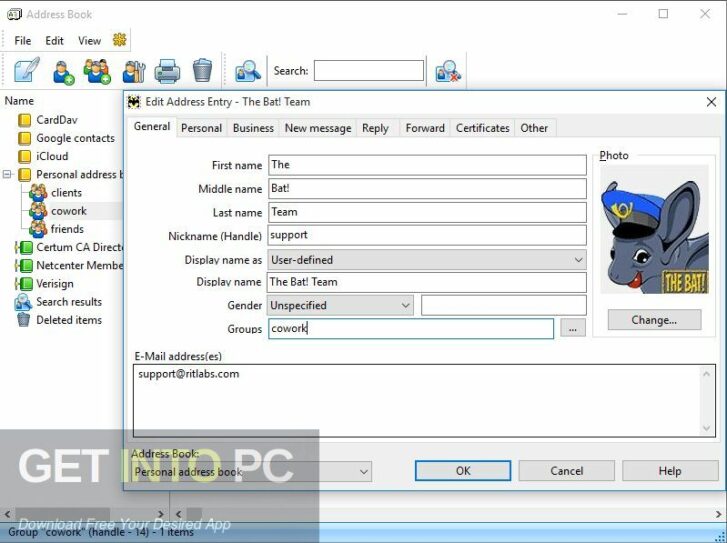Click the OK button

tap(463, 471)
